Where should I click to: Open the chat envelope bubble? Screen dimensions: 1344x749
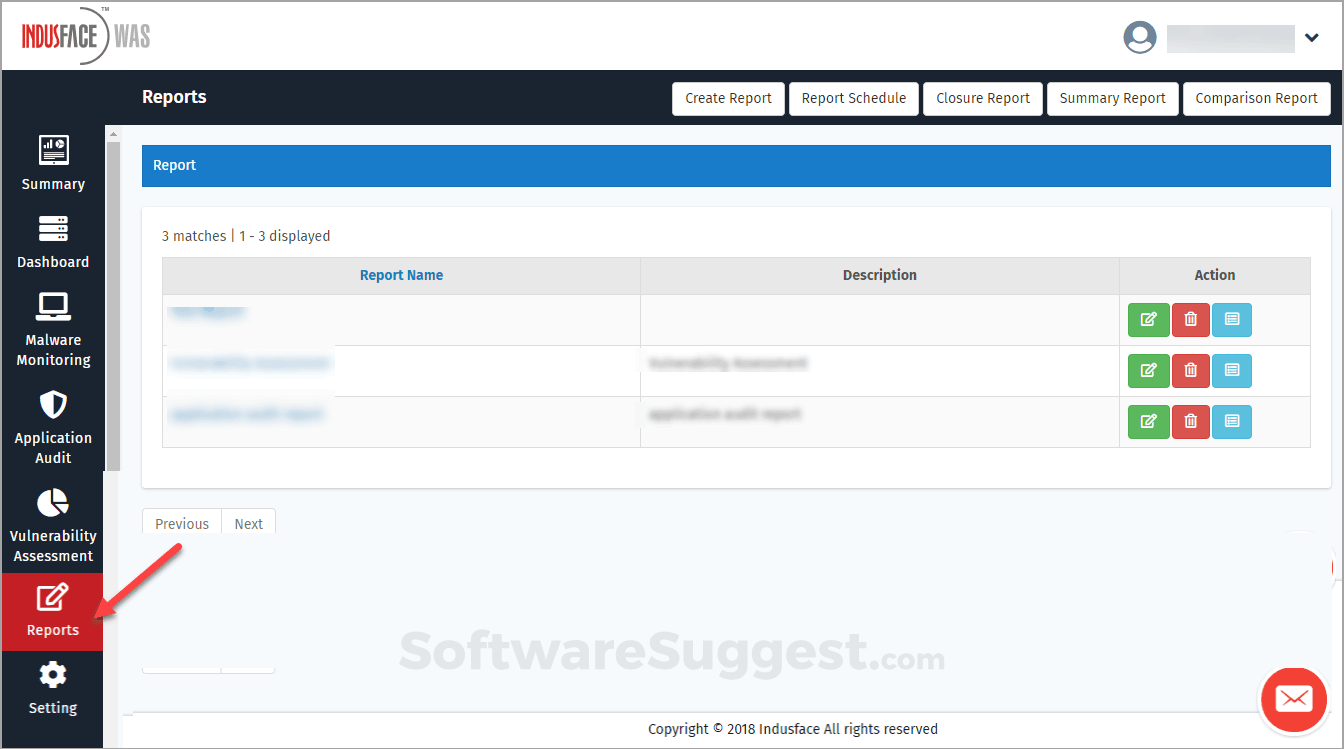(x=1294, y=699)
